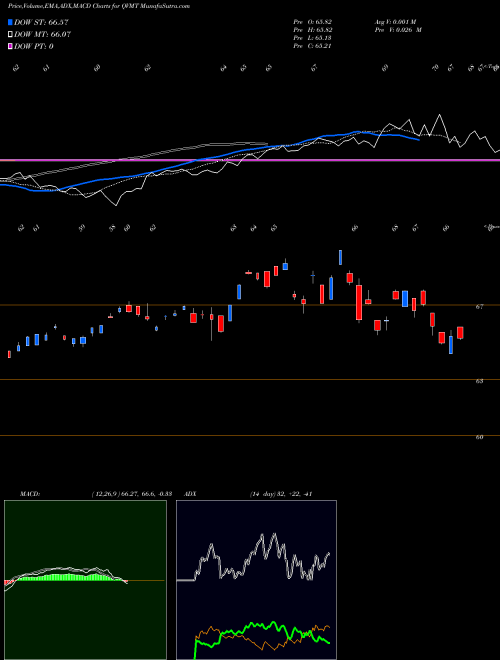Click the 'Avg V: 0.001 M' volume text
This screenshot has height=660, width=500.
click(395, 22)
